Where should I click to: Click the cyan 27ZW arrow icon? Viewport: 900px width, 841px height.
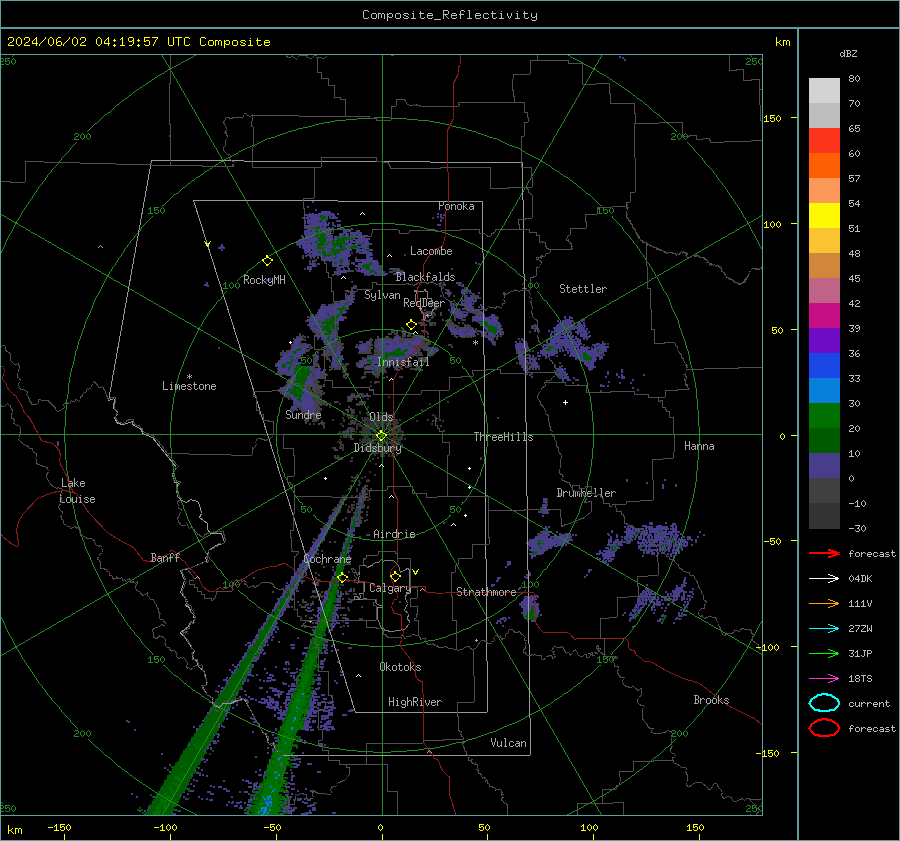[x=824, y=629]
